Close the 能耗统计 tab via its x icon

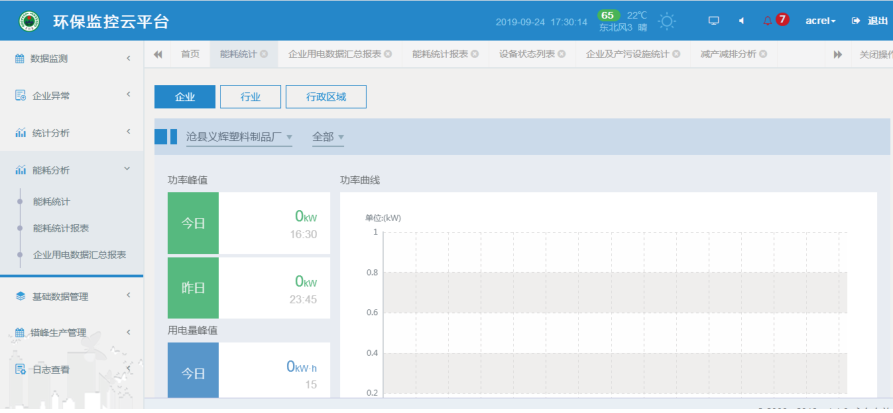264,54
